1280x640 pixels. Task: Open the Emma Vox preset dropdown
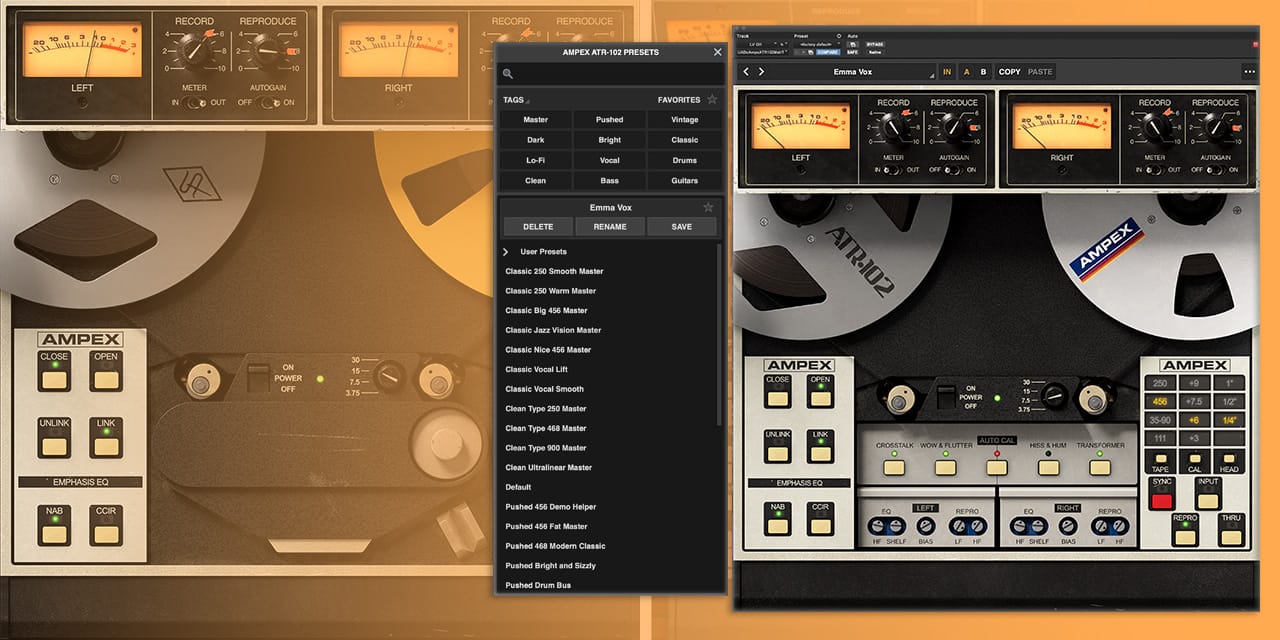coord(855,70)
